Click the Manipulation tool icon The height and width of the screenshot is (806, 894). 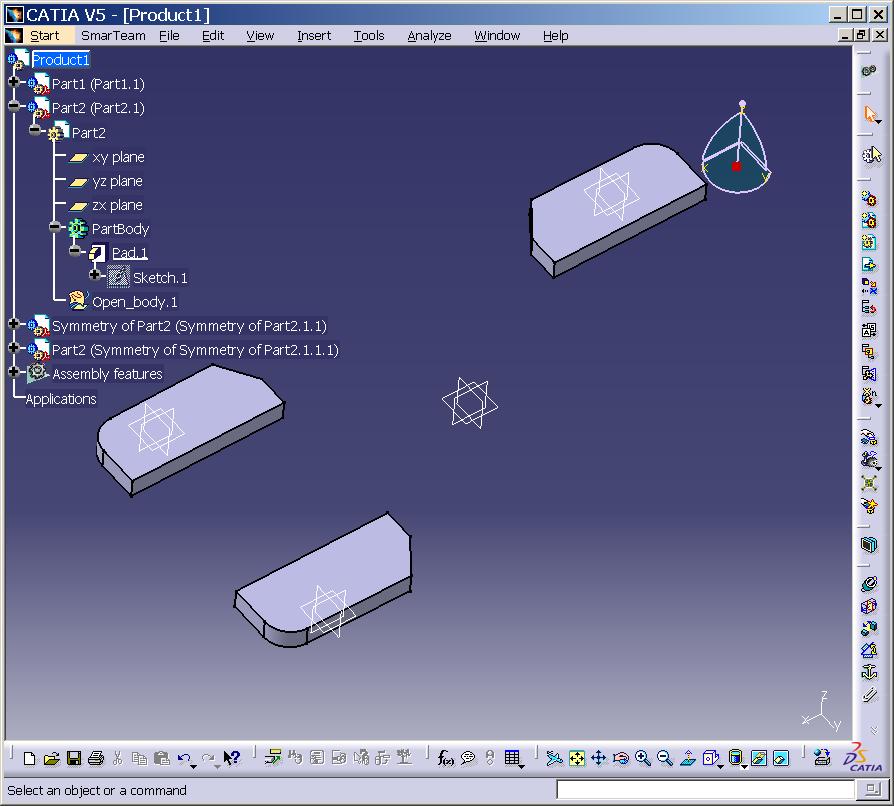(x=869, y=438)
